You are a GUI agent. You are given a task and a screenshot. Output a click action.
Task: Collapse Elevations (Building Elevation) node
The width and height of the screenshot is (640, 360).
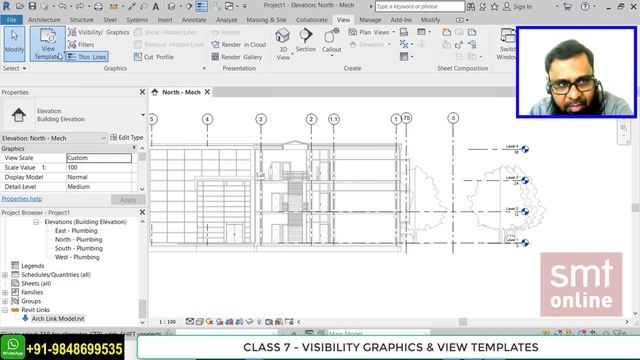click(36, 222)
